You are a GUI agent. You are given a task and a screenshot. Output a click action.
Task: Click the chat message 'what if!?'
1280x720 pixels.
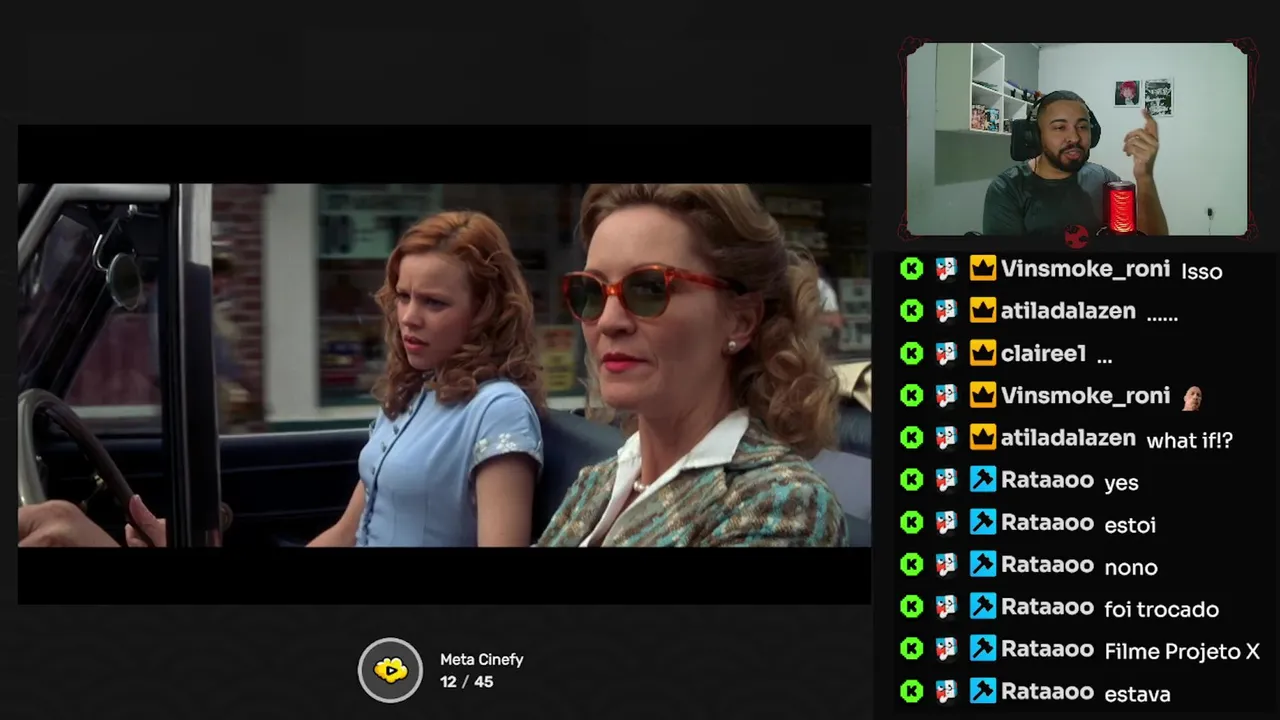click(x=1189, y=440)
